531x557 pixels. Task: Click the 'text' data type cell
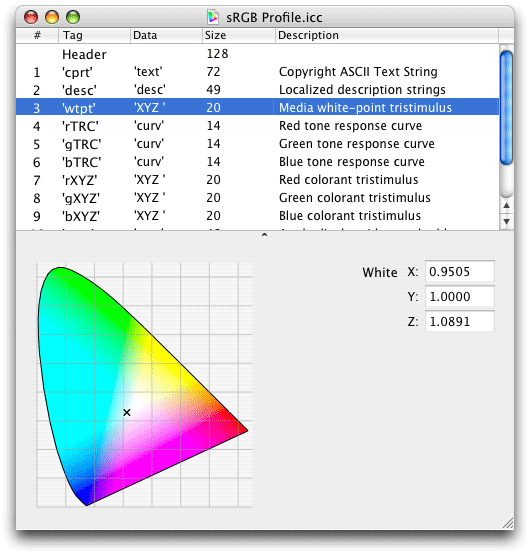(x=148, y=72)
